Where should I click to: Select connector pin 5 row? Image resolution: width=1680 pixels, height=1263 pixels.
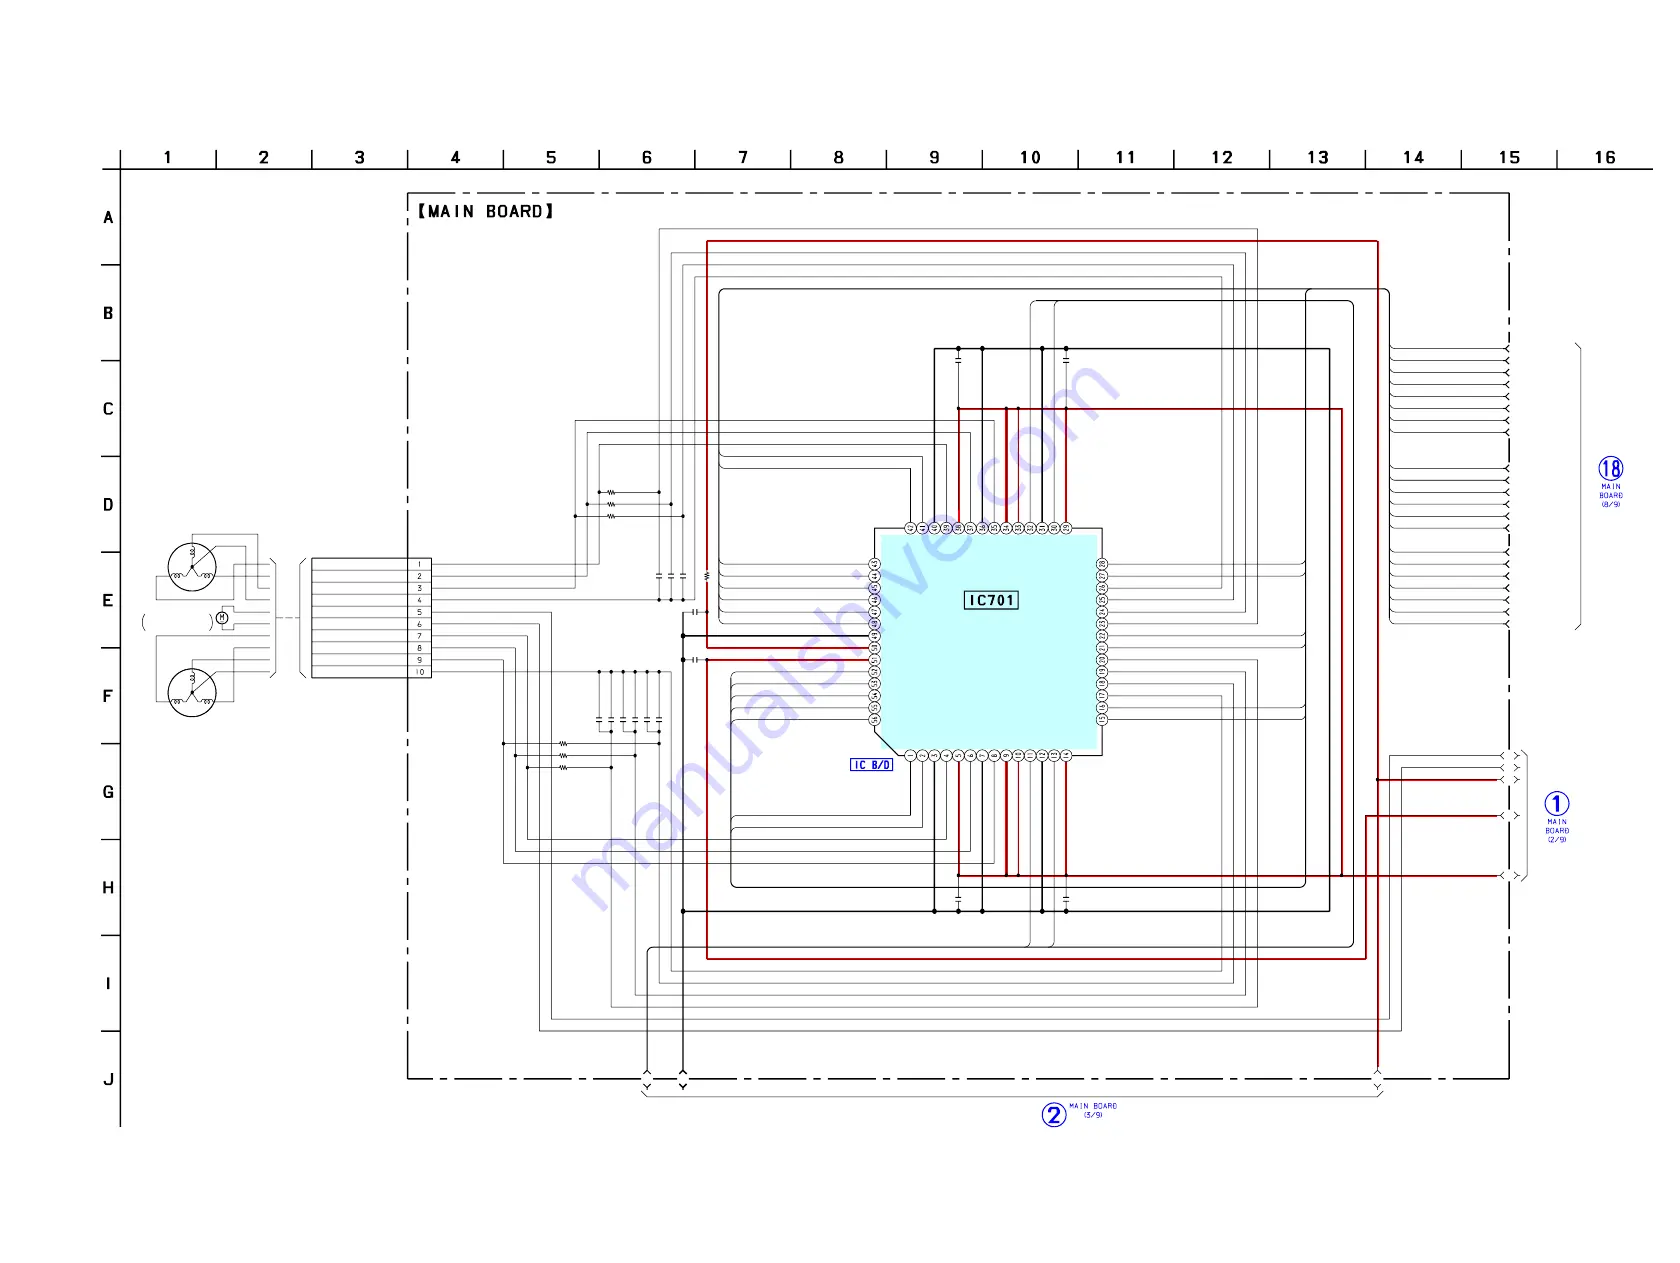point(371,612)
